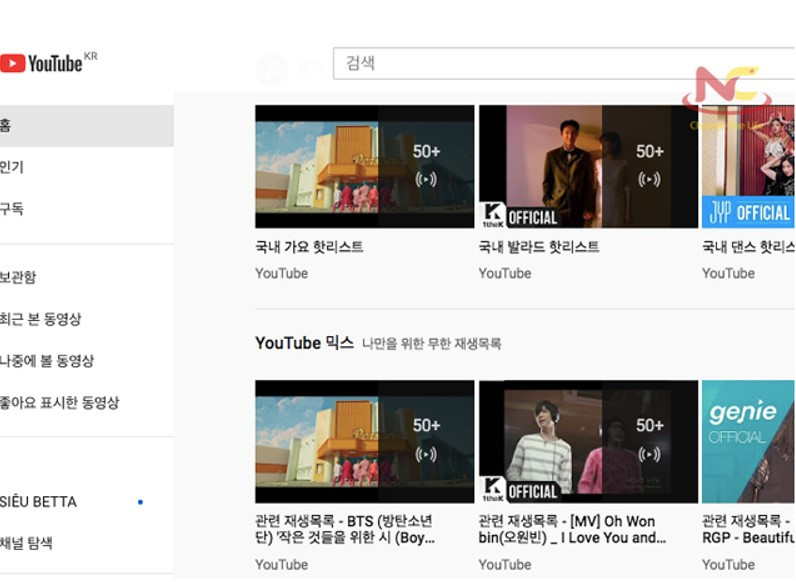Click the 국내 댄스 핫리스트 title

click(749, 247)
